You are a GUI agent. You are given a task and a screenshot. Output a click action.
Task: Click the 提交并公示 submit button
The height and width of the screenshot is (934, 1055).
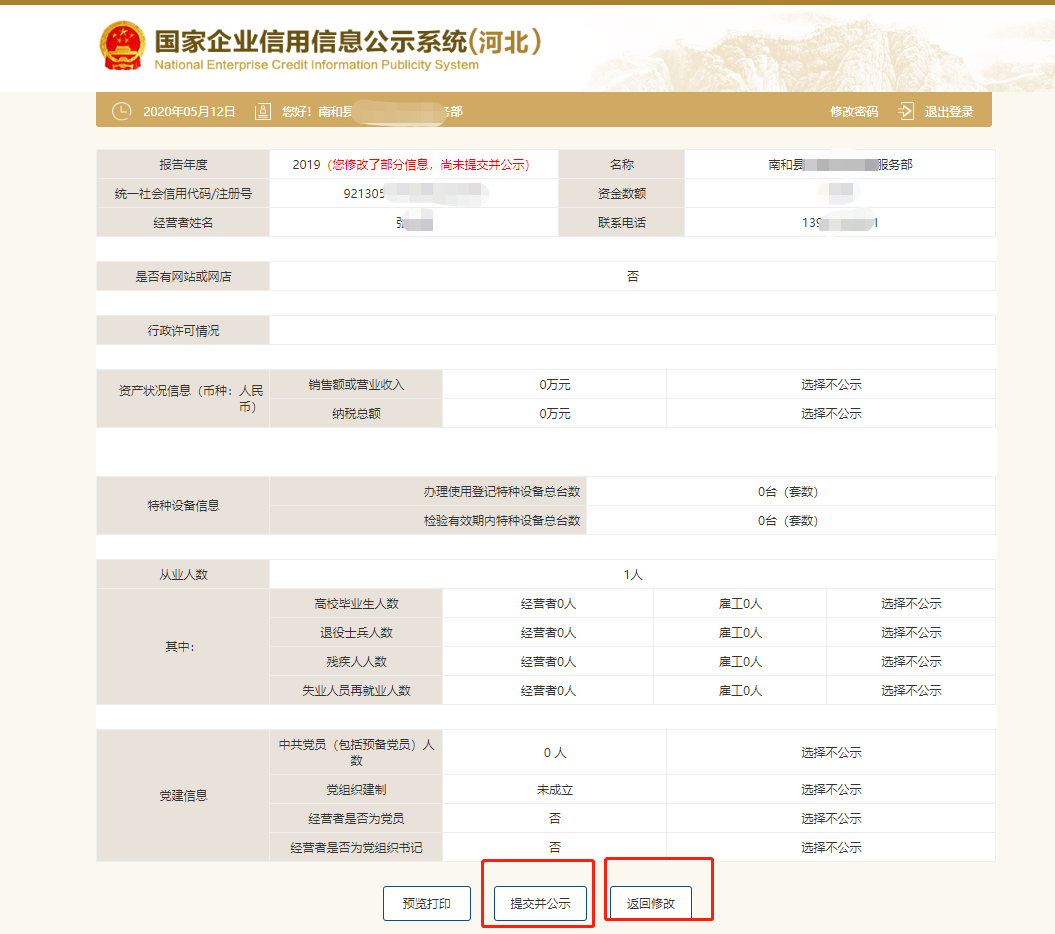538,903
